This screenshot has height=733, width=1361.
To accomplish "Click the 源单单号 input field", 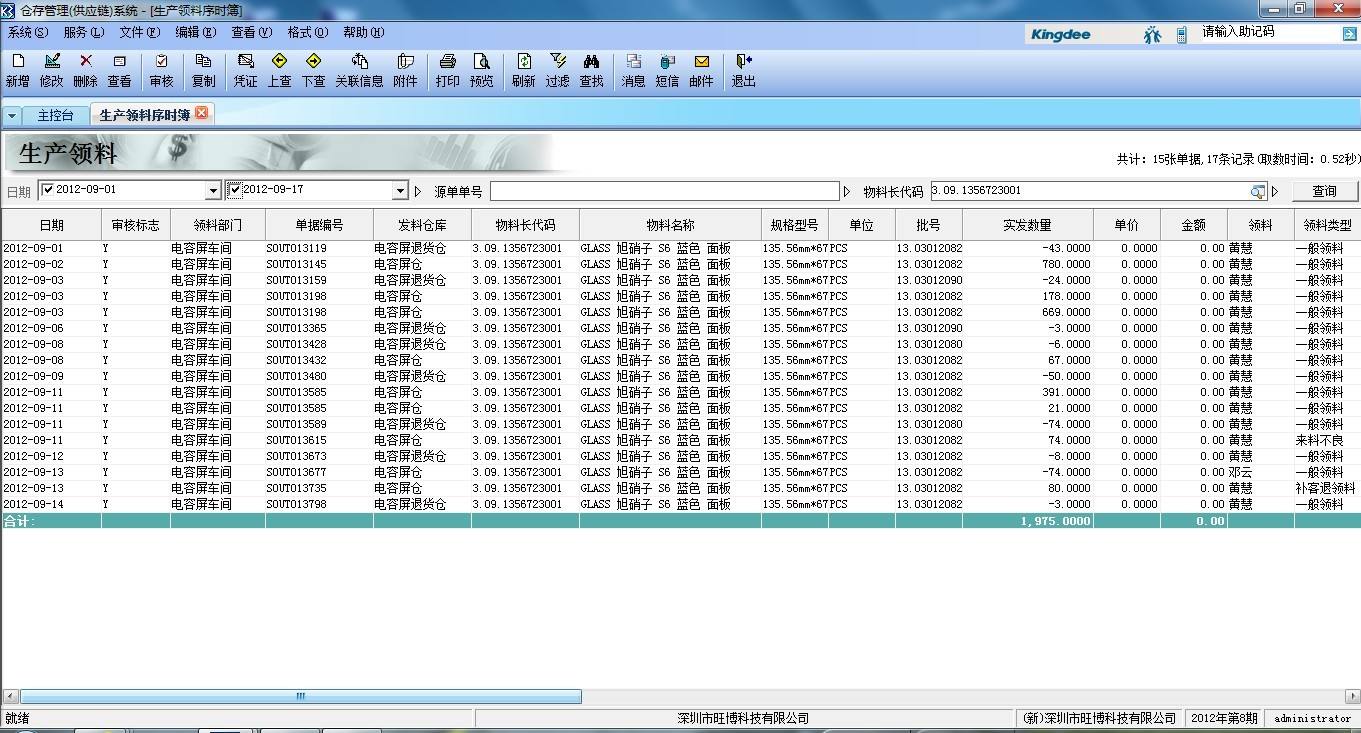I will [x=664, y=191].
